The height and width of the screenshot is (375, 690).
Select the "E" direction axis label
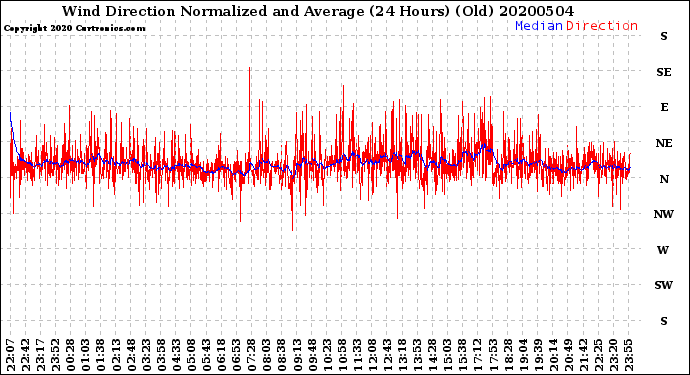[664, 107]
